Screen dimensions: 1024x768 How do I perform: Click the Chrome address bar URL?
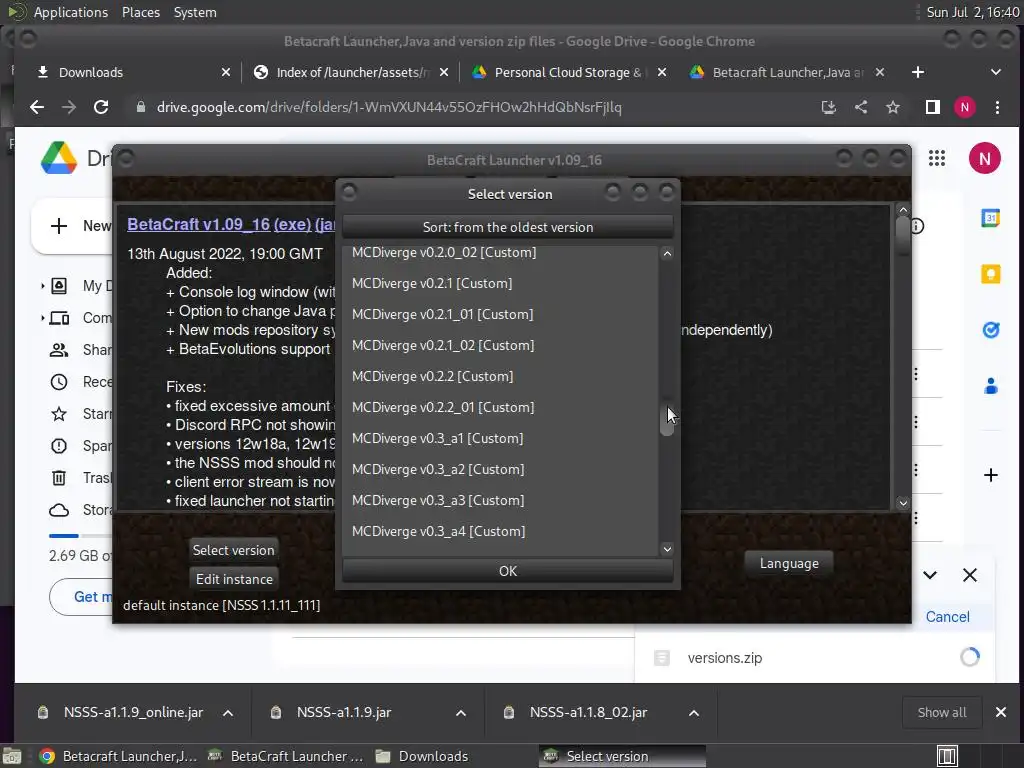tap(389, 108)
